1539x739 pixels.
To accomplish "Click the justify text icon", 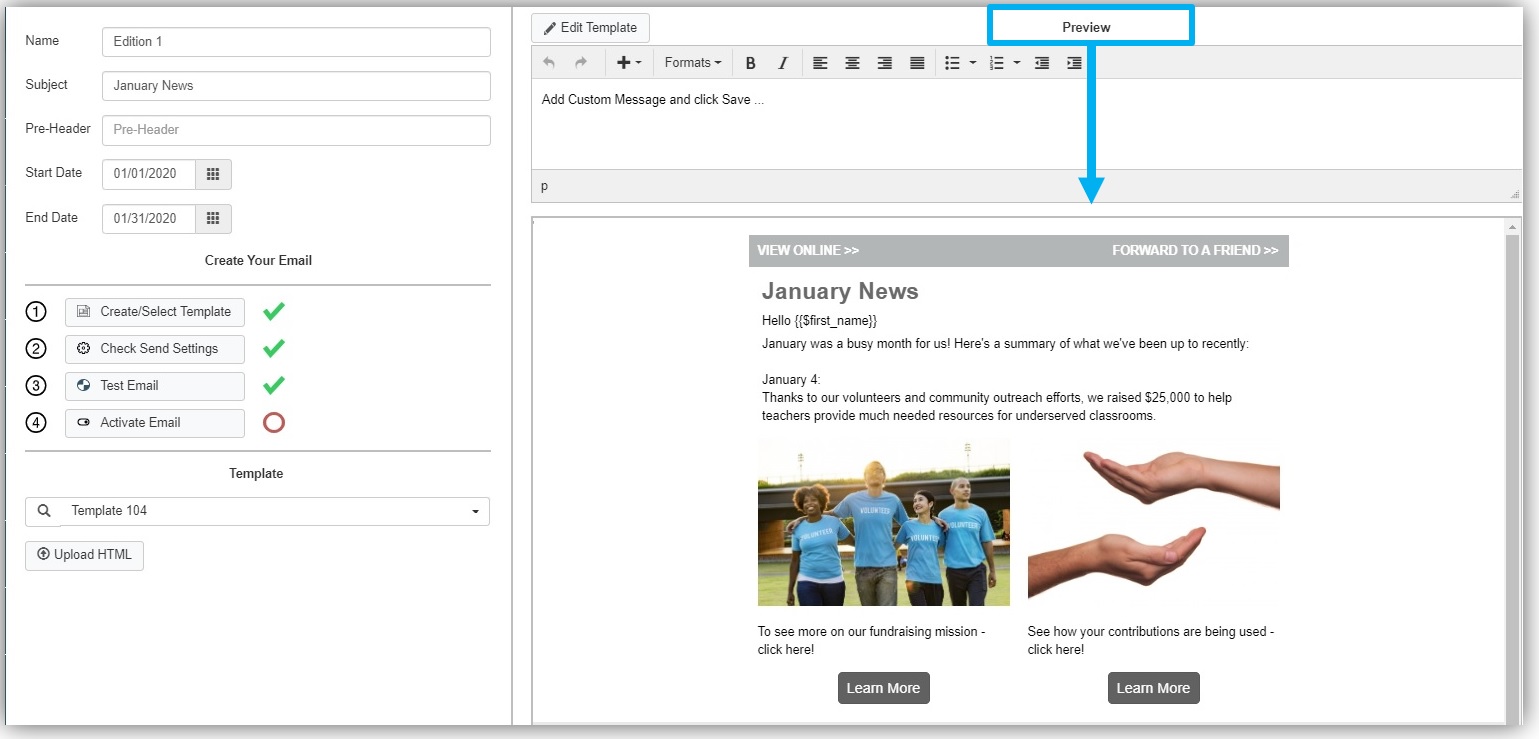I will click(x=917, y=63).
